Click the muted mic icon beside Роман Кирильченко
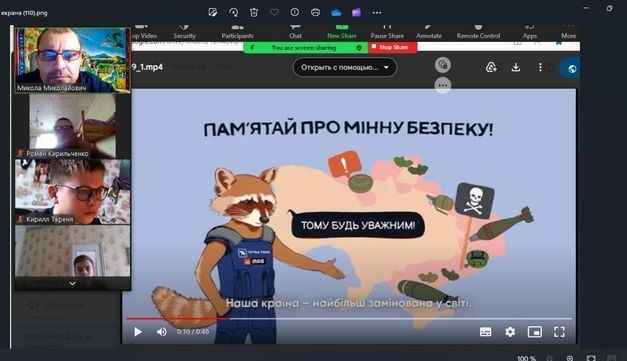Image resolution: width=627 pixels, height=361 pixels. [20, 154]
